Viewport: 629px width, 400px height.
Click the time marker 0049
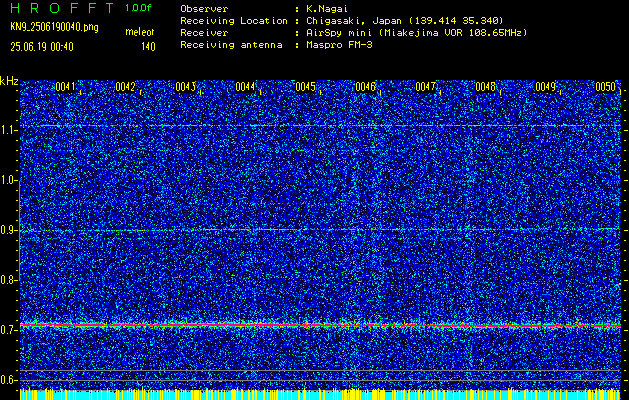pyautogui.click(x=545, y=87)
